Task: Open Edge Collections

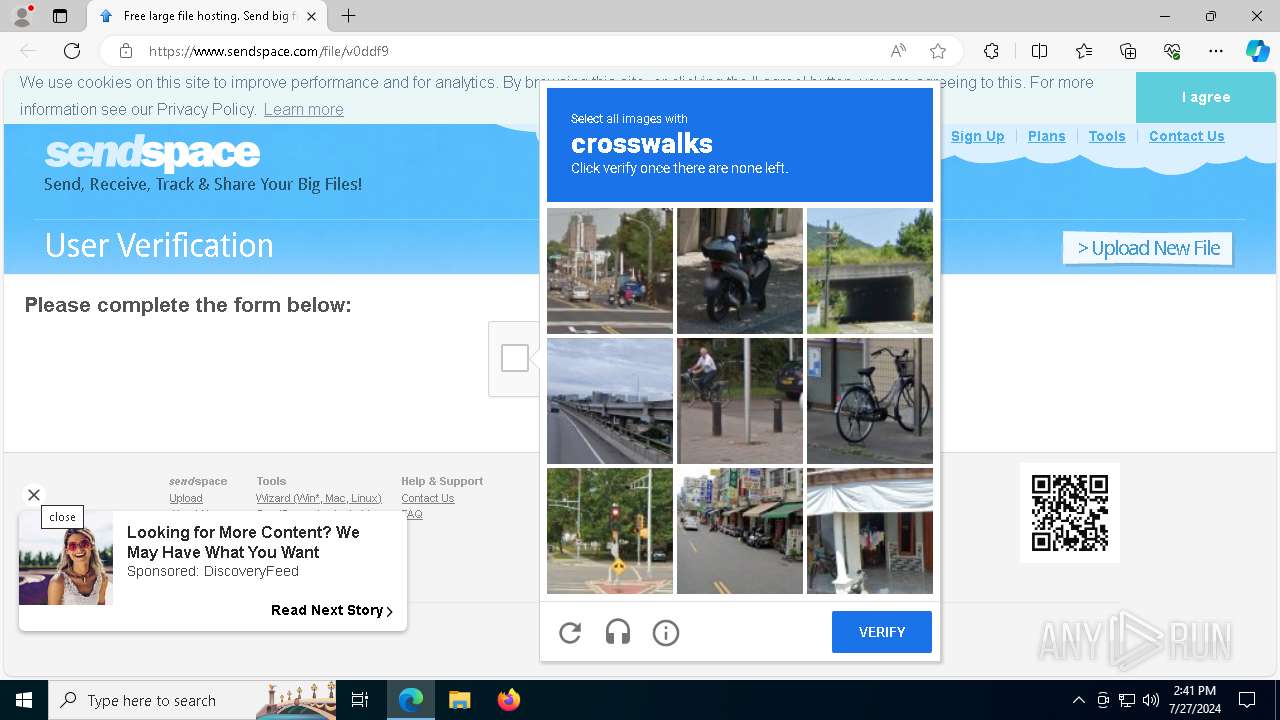Action: click(x=1128, y=51)
